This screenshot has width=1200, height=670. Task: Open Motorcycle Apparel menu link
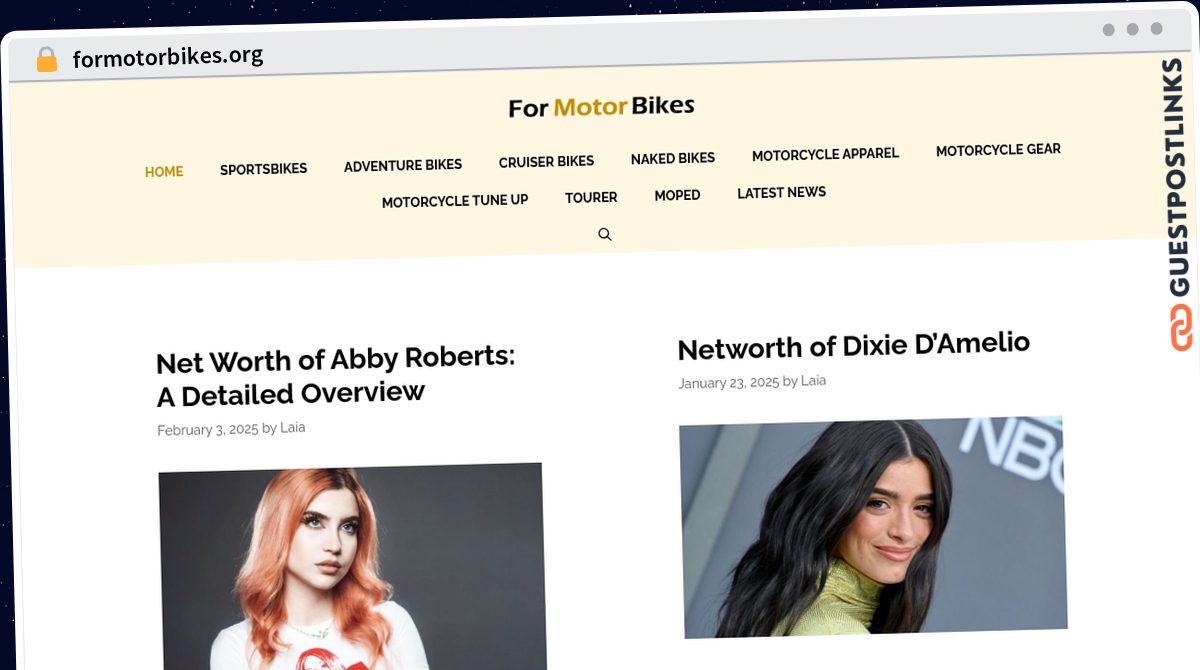coord(825,155)
